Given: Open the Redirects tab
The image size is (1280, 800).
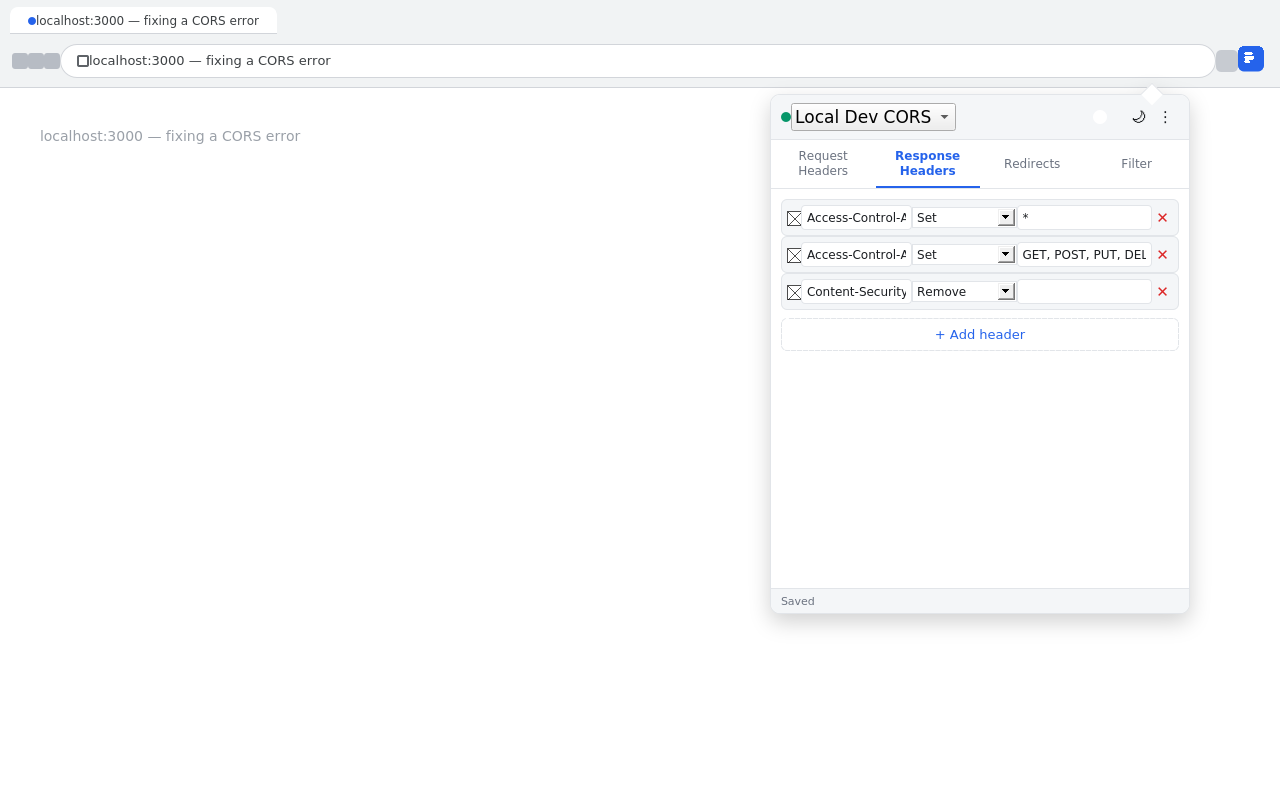Looking at the screenshot, I should pos(1032,164).
